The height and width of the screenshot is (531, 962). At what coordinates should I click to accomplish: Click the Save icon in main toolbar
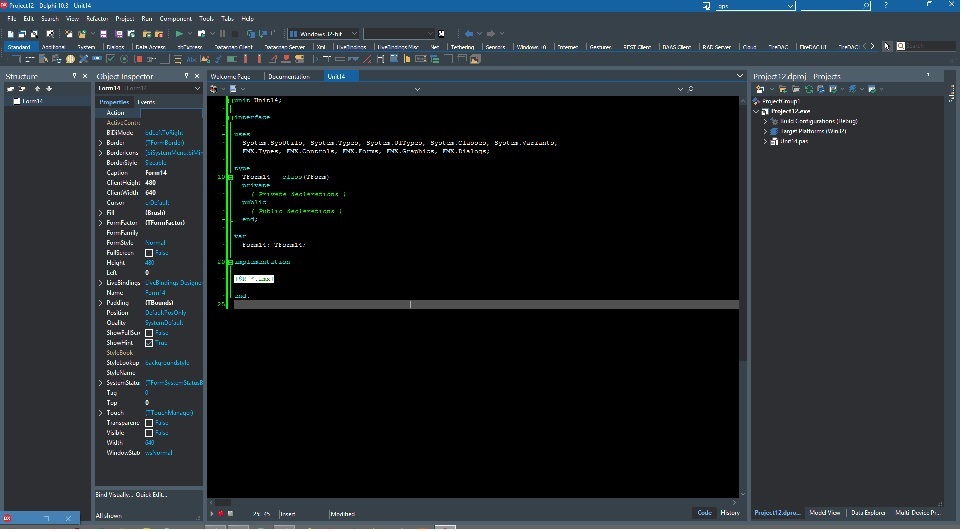pyautogui.click(x=104, y=34)
